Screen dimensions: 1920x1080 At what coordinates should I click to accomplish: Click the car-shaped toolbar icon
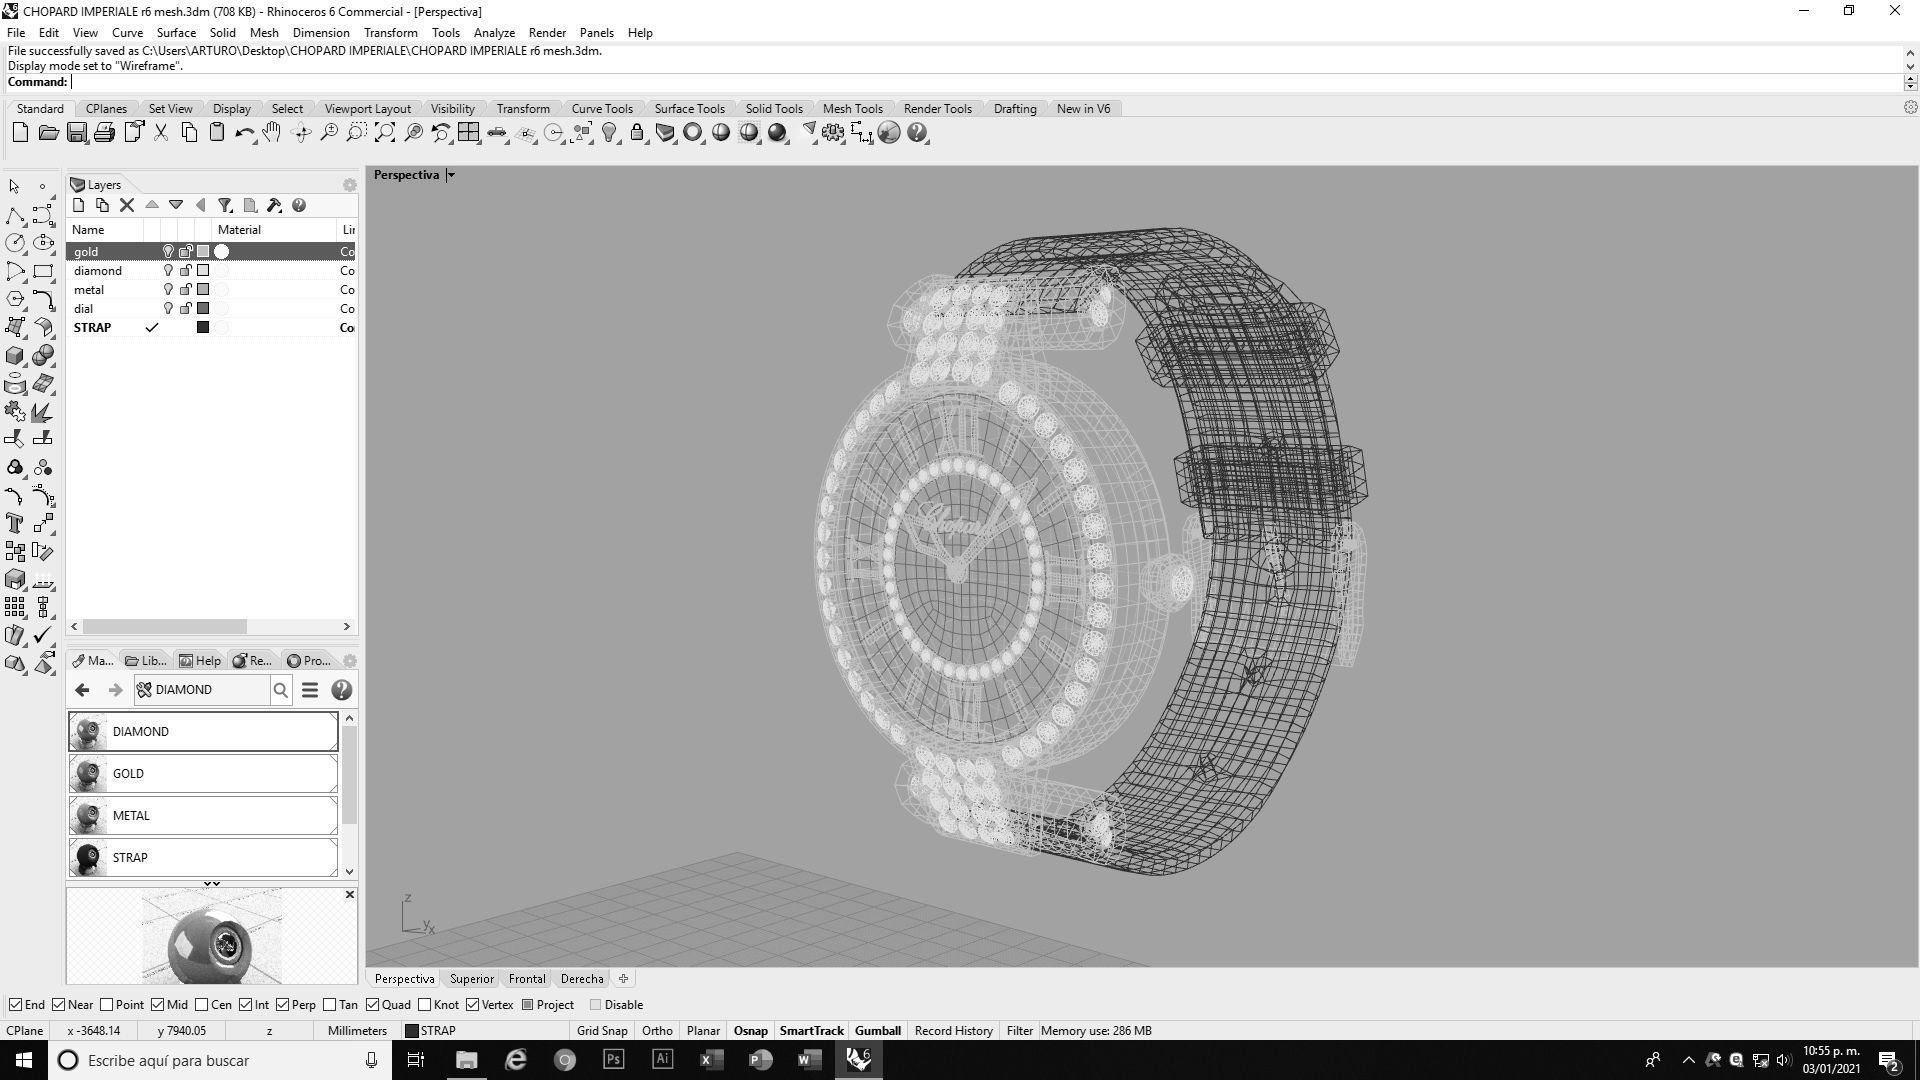coord(496,132)
